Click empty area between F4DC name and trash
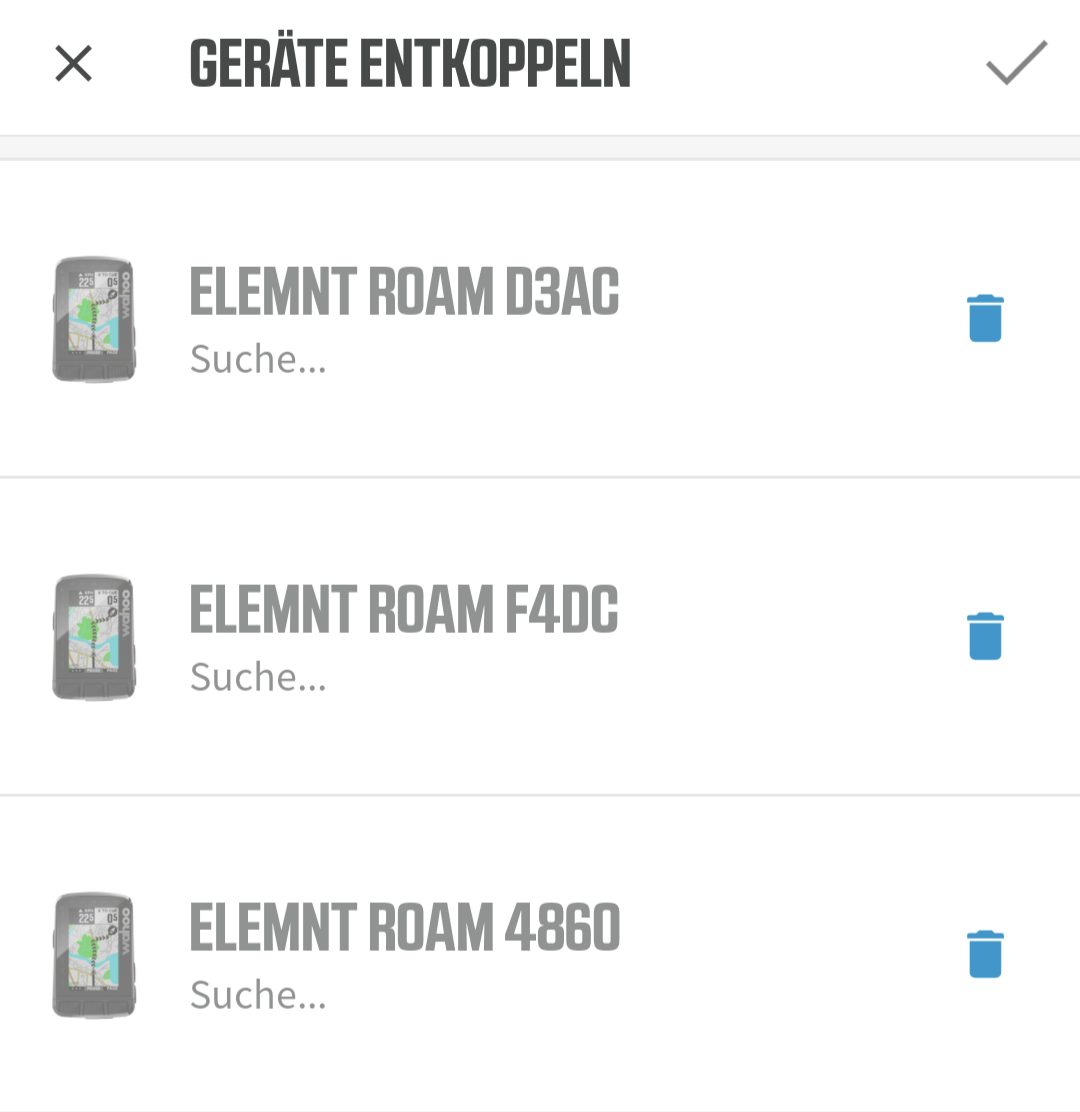The width and height of the screenshot is (1080, 1112). (790, 636)
